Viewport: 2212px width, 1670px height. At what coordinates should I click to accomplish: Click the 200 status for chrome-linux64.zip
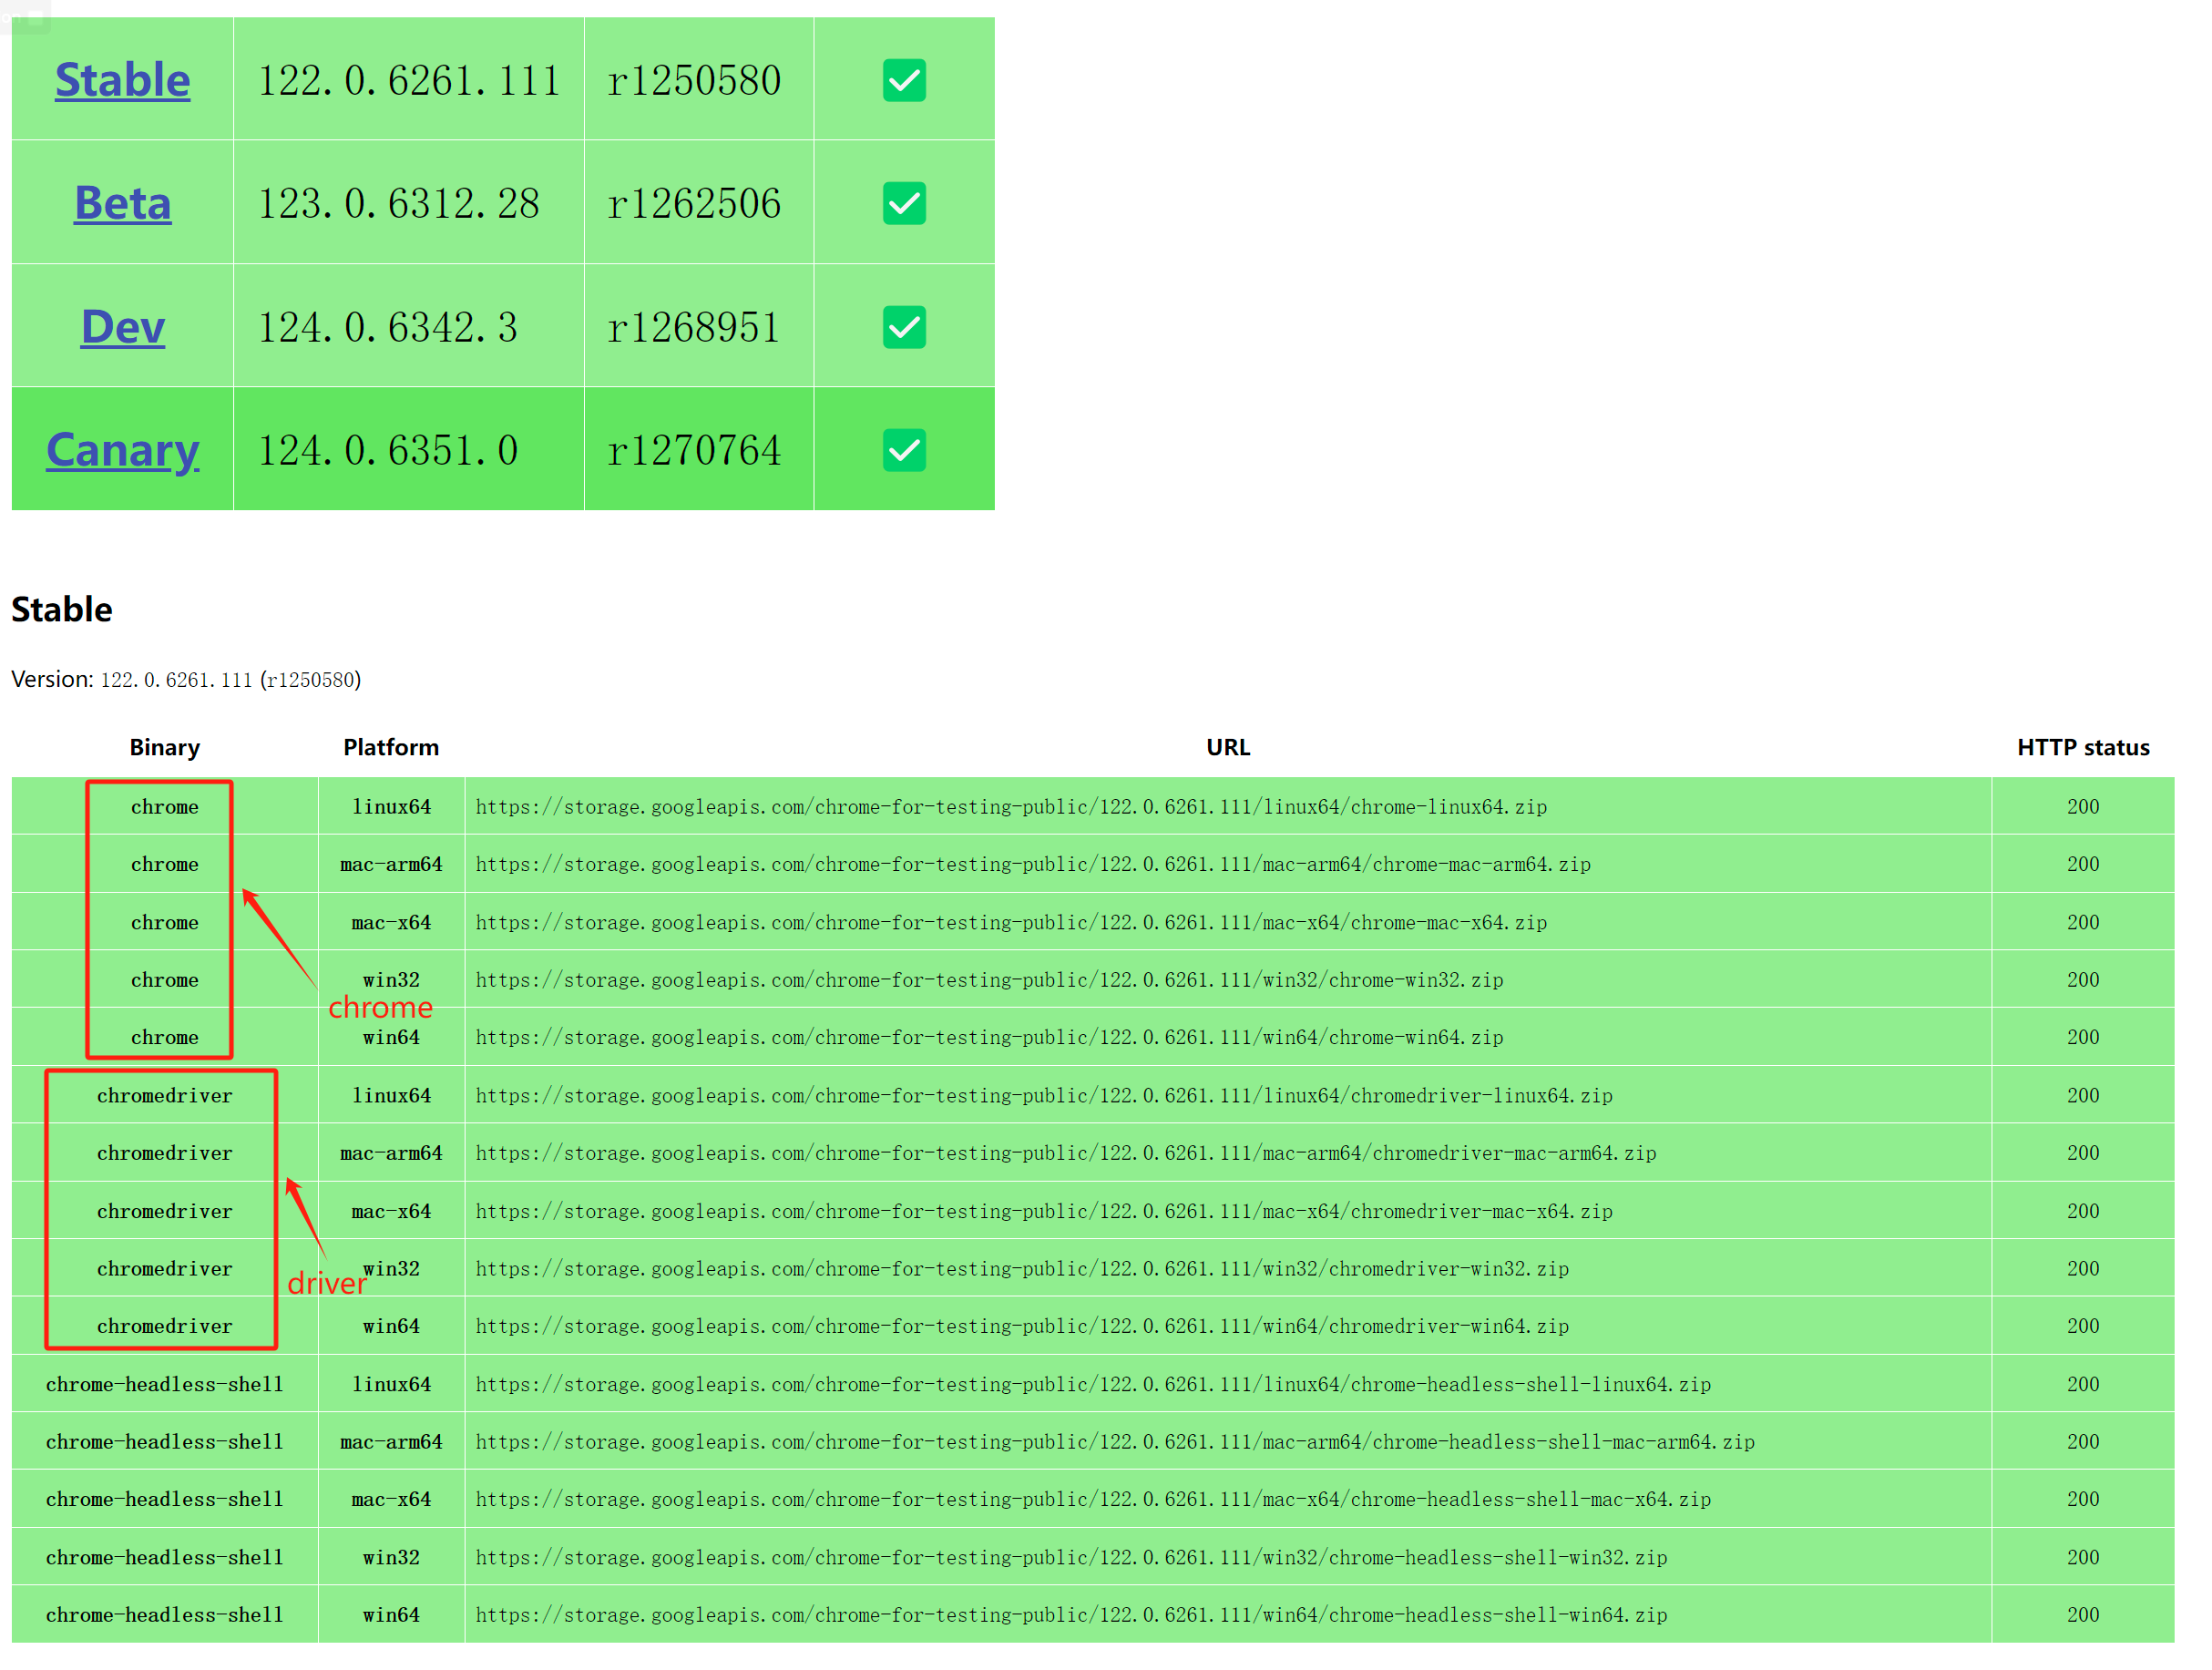pos(2083,807)
